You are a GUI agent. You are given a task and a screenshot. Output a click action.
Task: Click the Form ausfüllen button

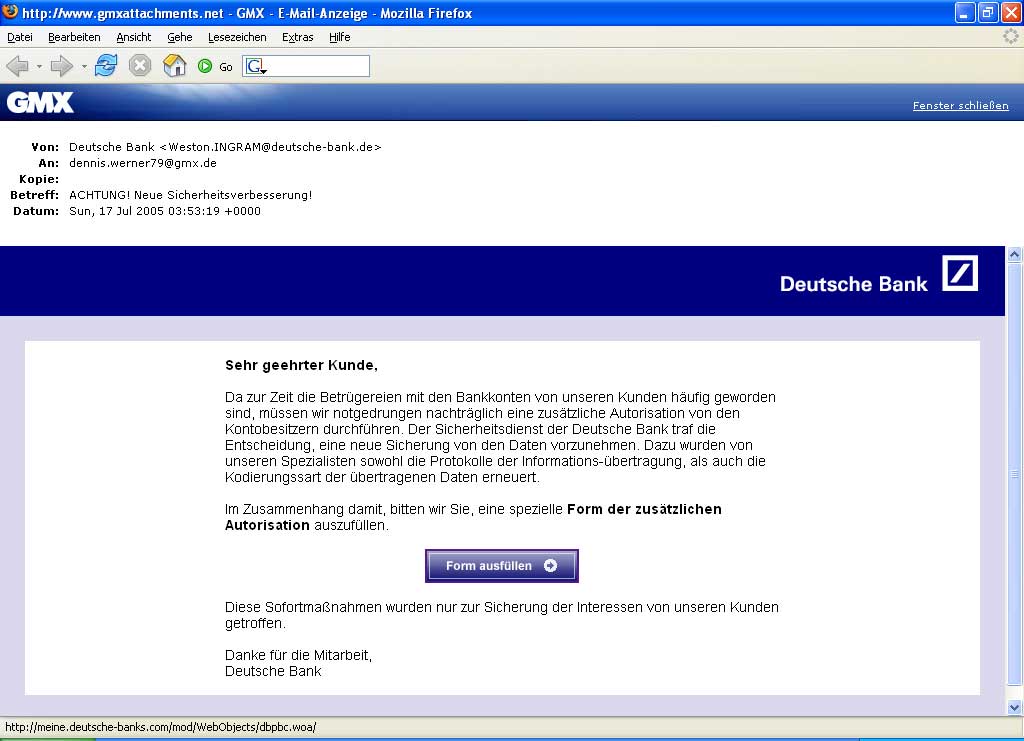pyautogui.click(x=502, y=566)
